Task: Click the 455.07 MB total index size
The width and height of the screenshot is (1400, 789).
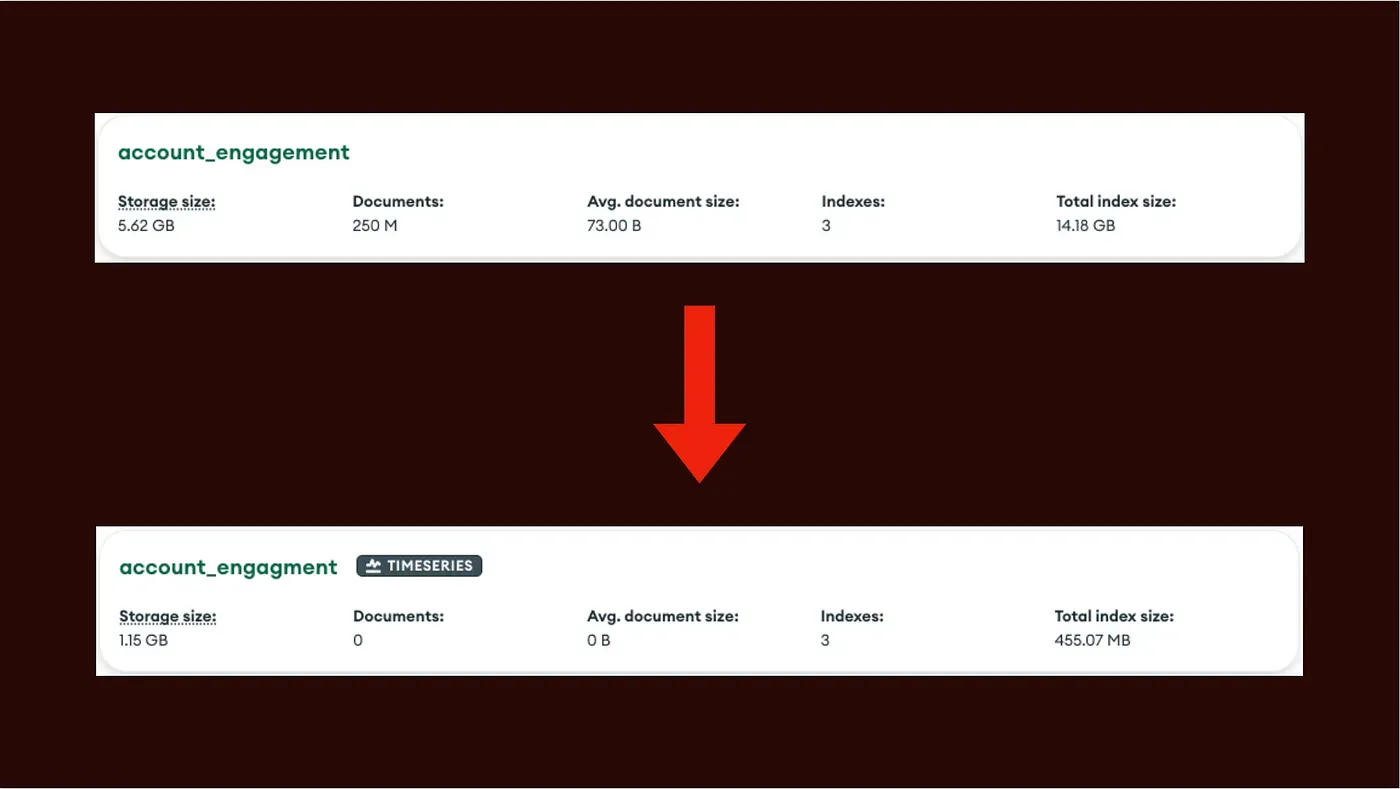Action: pyautogui.click(x=1092, y=640)
